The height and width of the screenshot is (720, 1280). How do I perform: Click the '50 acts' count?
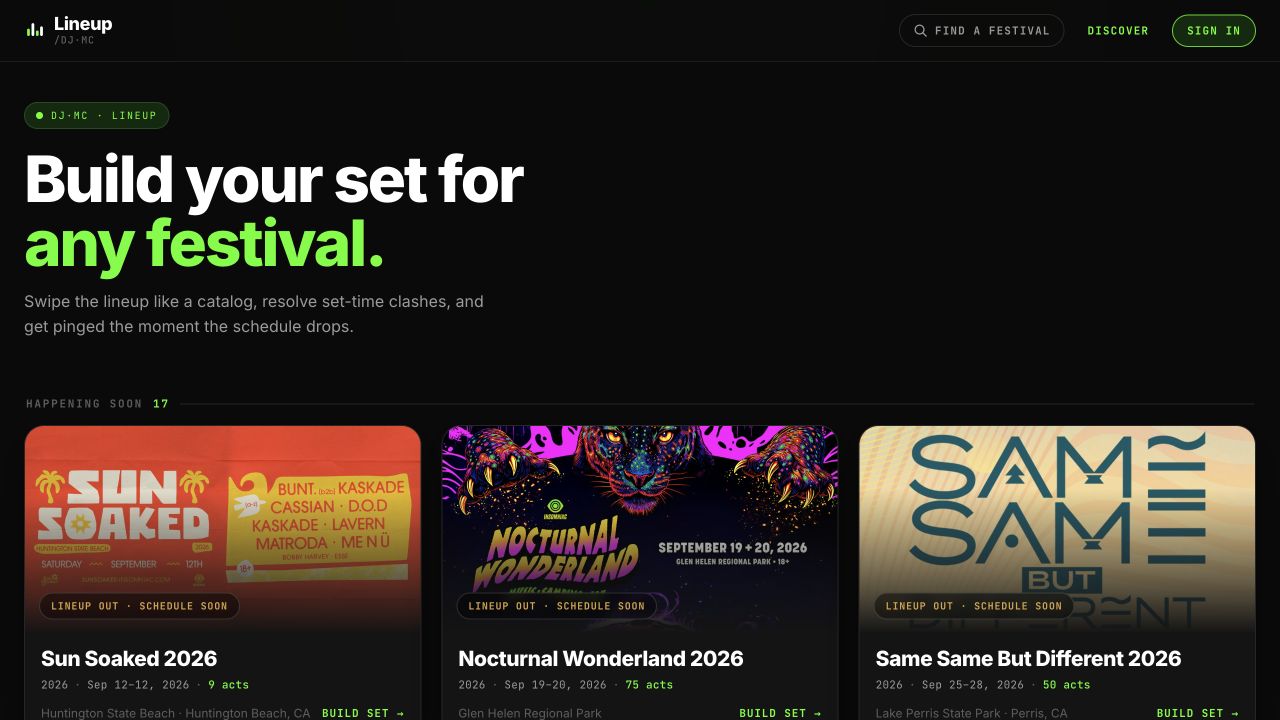1066,685
